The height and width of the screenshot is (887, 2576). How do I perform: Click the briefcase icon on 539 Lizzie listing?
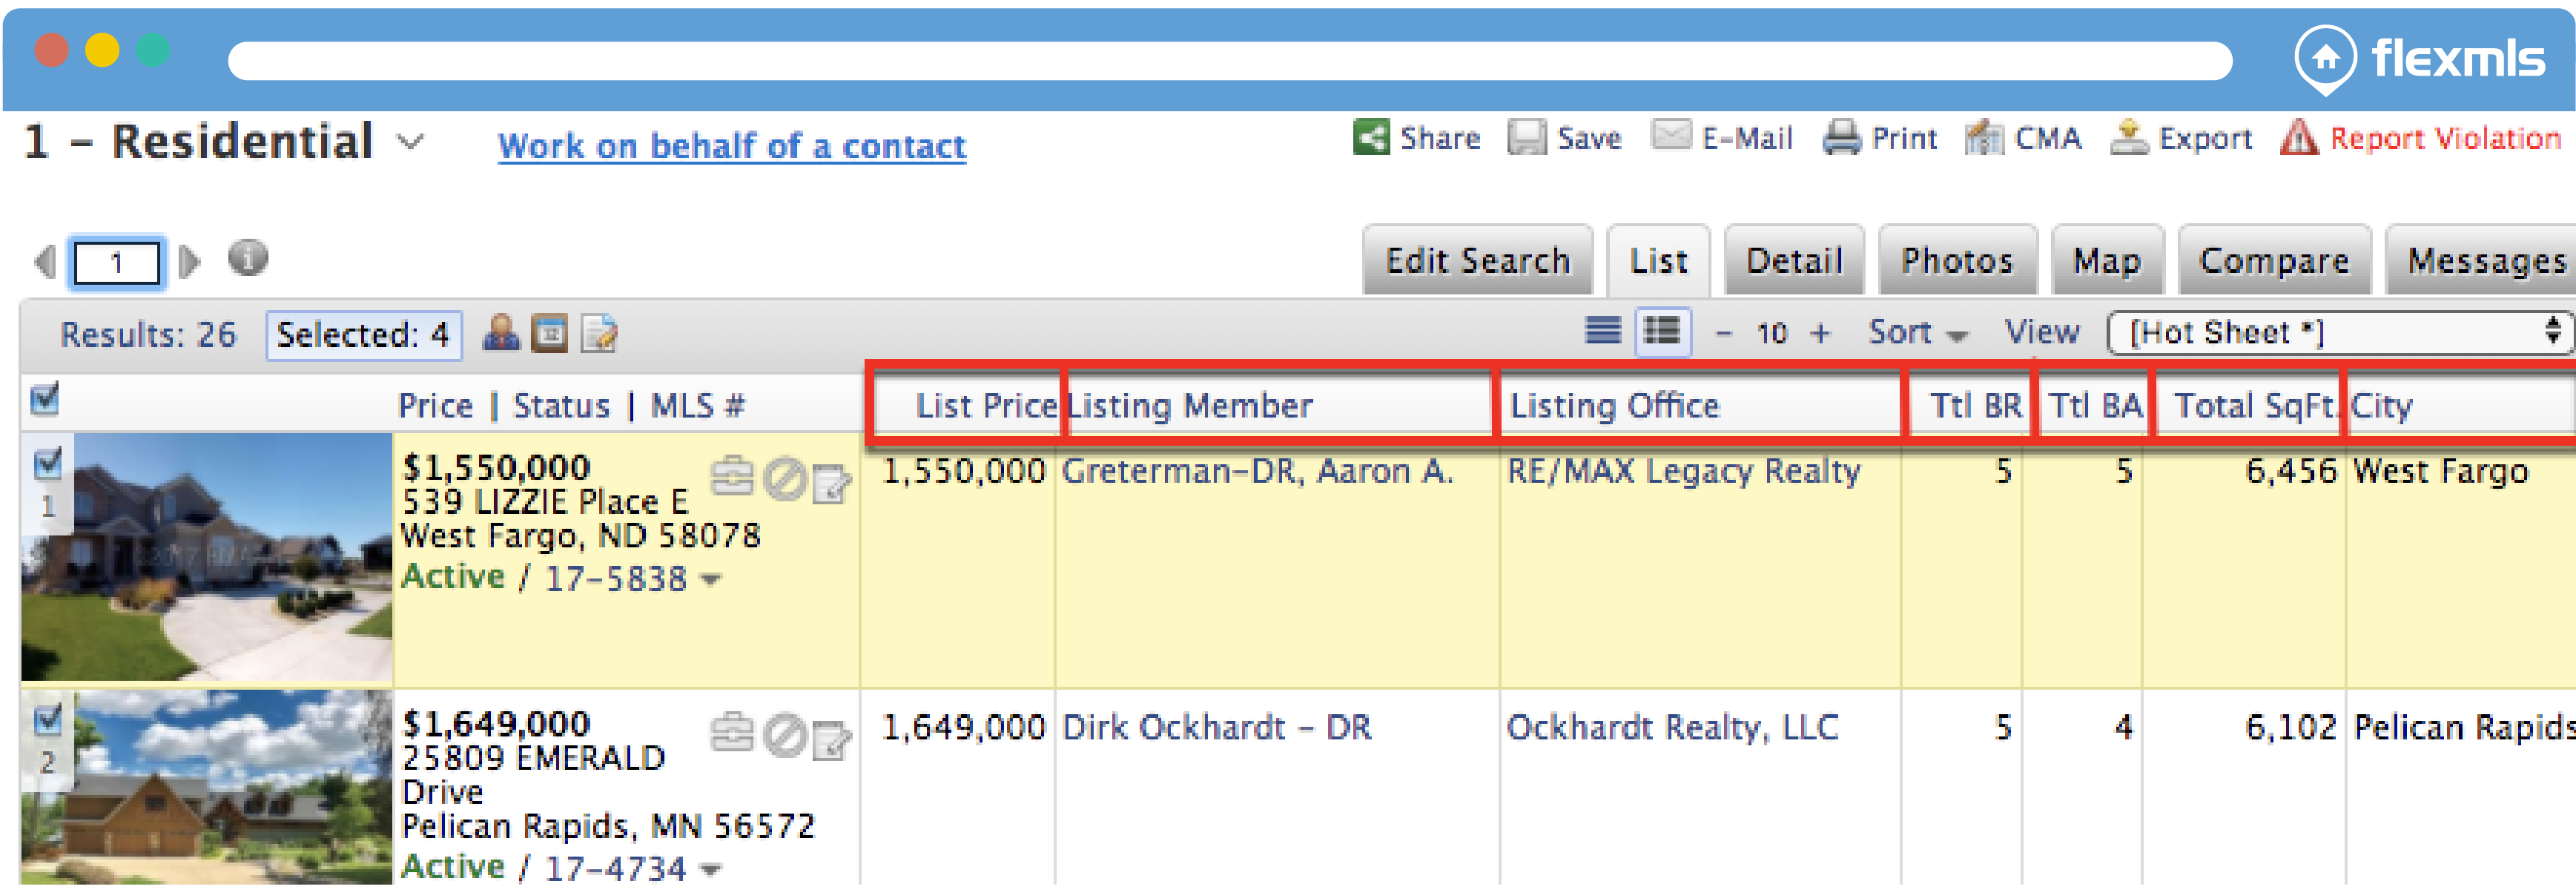[731, 477]
